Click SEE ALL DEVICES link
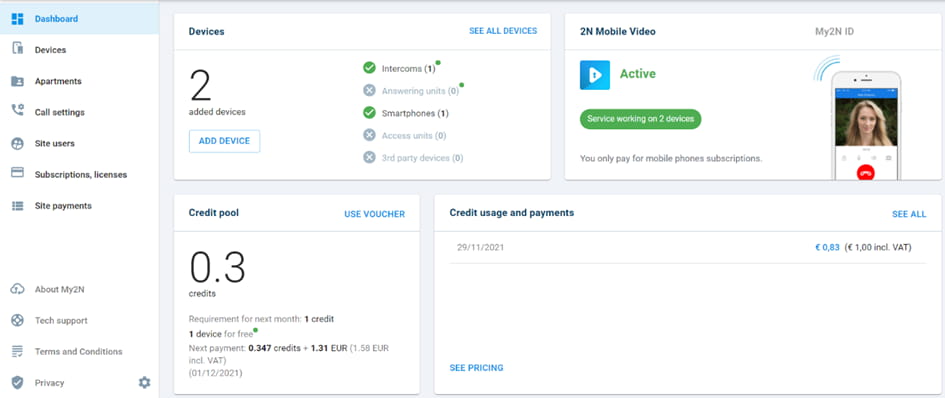This screenshot has width=945, height=398. [503, 31]
